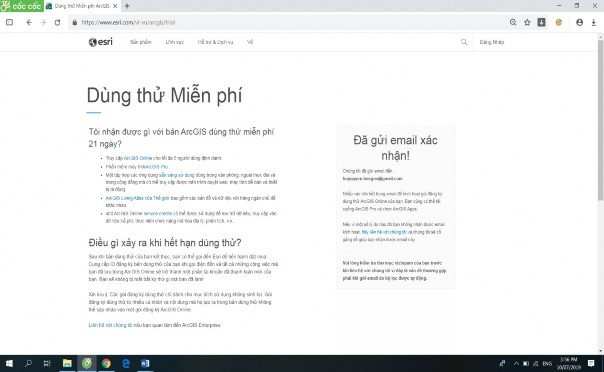Image resolution: width=604 pixels, height=372 pixels.
Task: Click the site security padlock icon
Action: click(x=75, y=22)
